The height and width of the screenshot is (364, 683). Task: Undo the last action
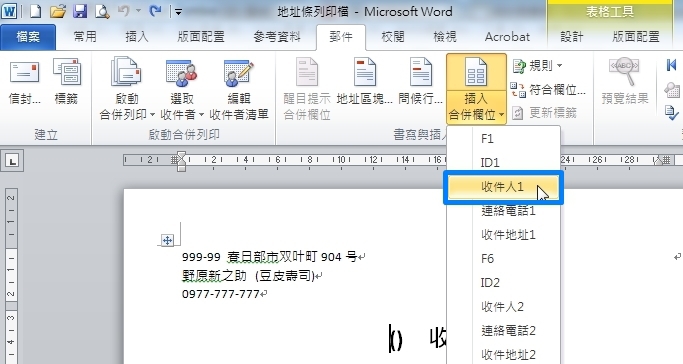123,11
